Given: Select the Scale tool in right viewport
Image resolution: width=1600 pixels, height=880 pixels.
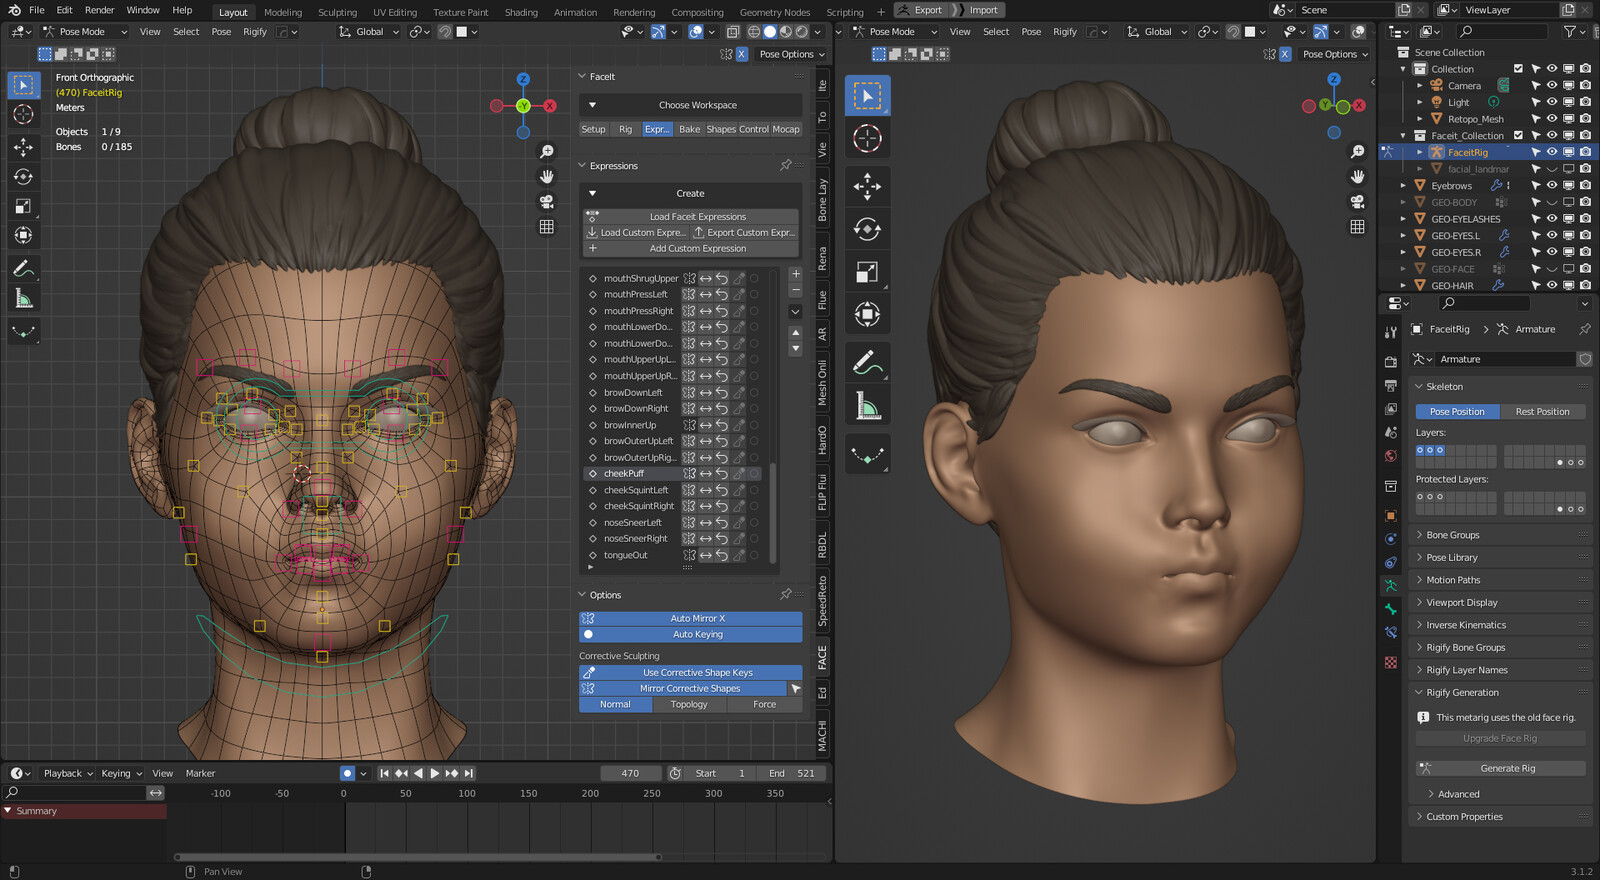Looking at the screenshot, I should [867, 272].
